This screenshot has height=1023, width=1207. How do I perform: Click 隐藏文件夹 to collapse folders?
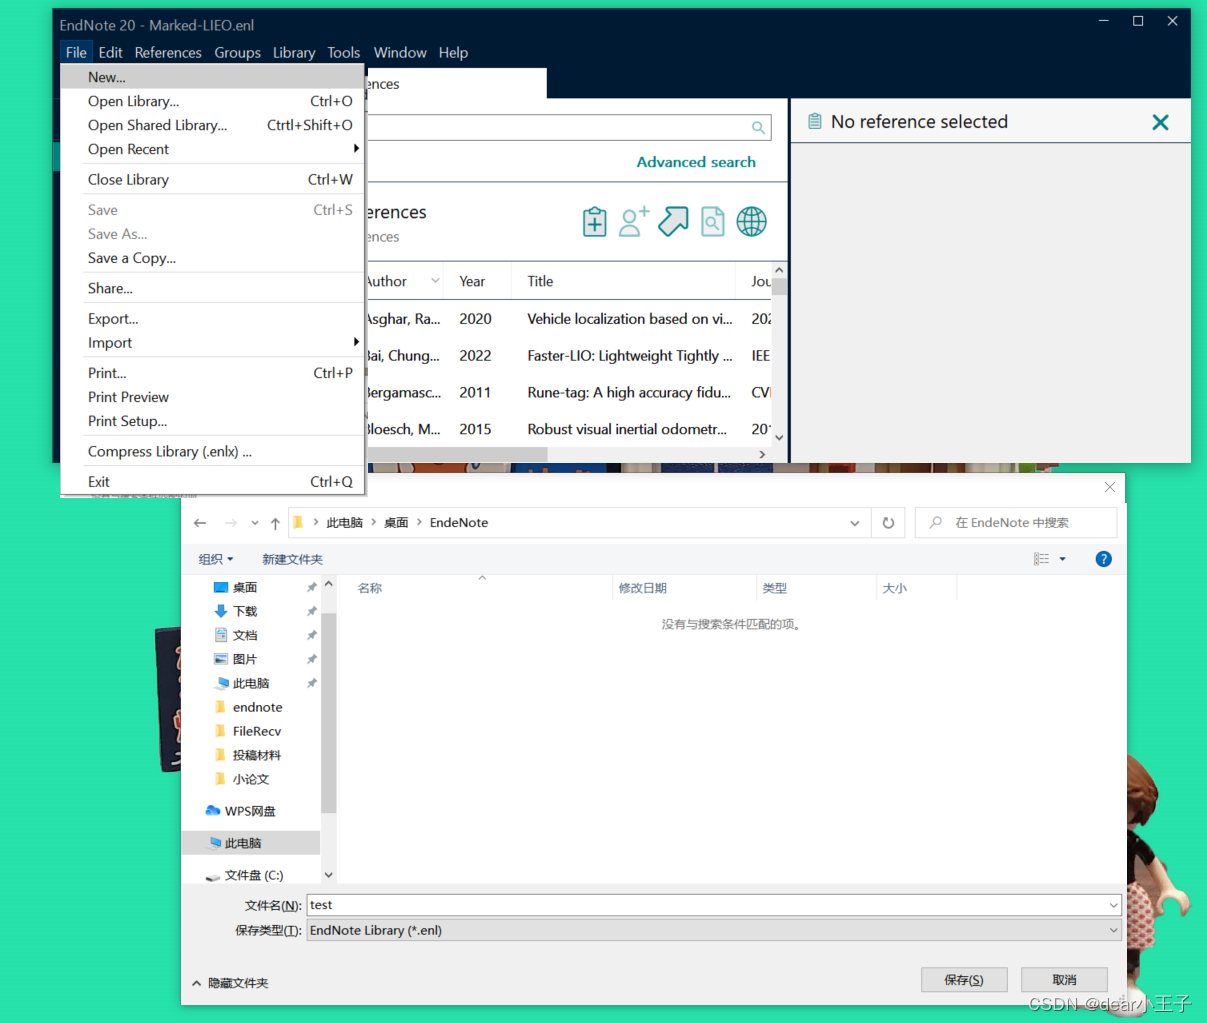point(230,983)
